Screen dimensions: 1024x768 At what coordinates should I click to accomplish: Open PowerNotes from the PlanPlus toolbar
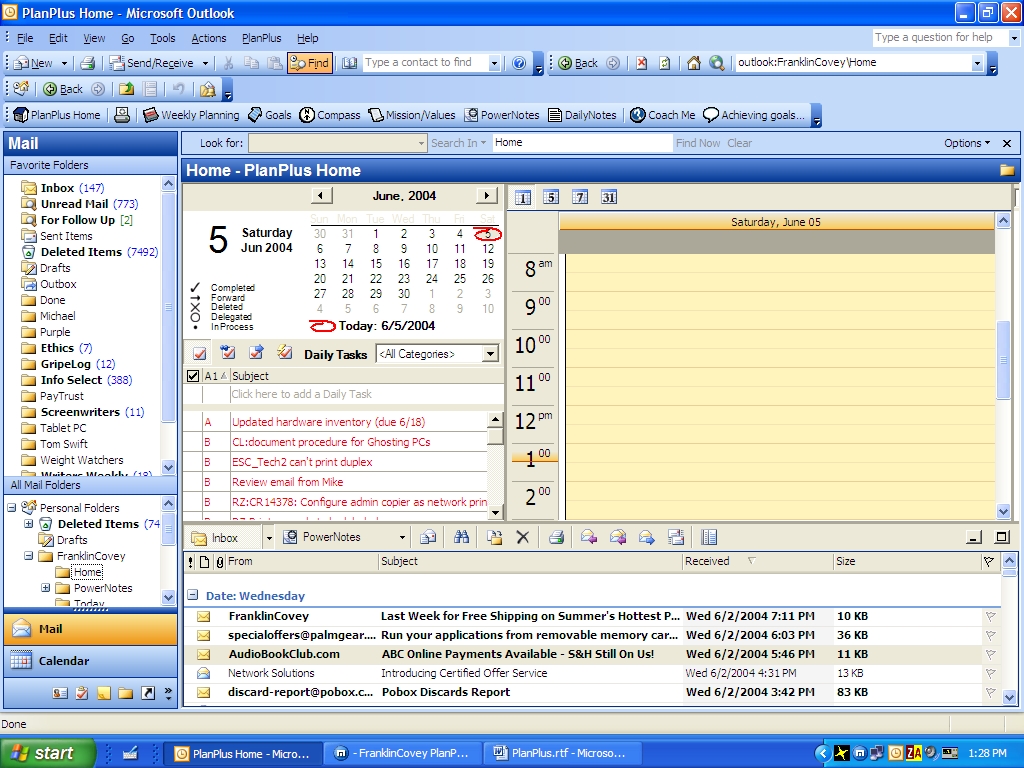(502, 115)
